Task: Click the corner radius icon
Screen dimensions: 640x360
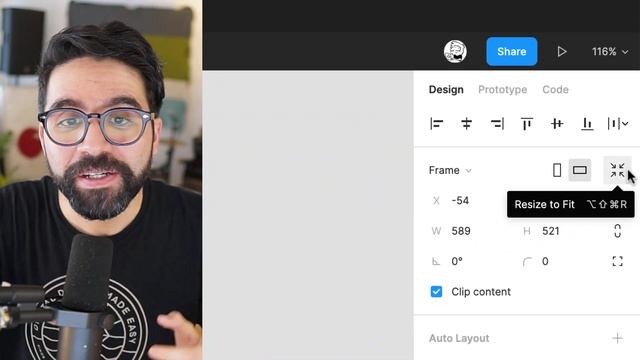Action: [527, 261]
